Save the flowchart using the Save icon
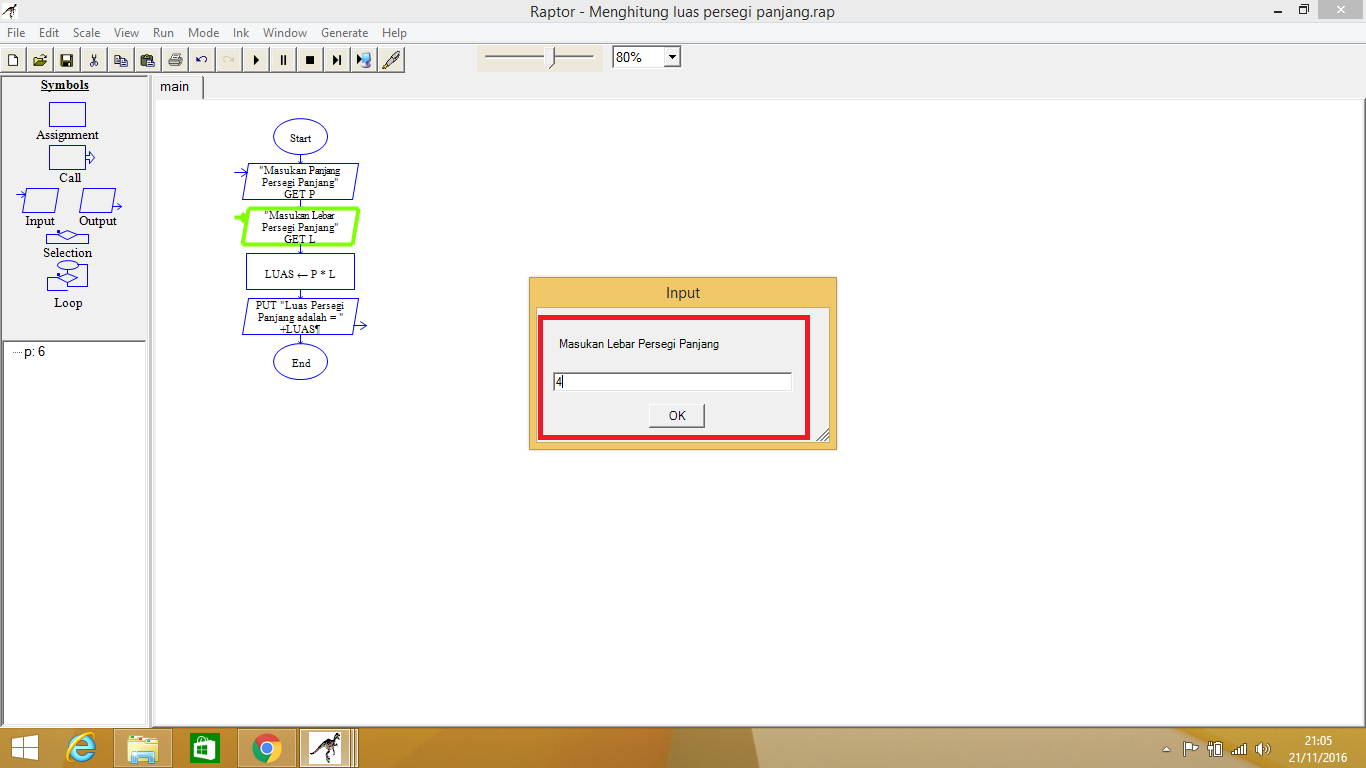The height and width of the screenshot is (768, 1366). (x=66, y=59)
